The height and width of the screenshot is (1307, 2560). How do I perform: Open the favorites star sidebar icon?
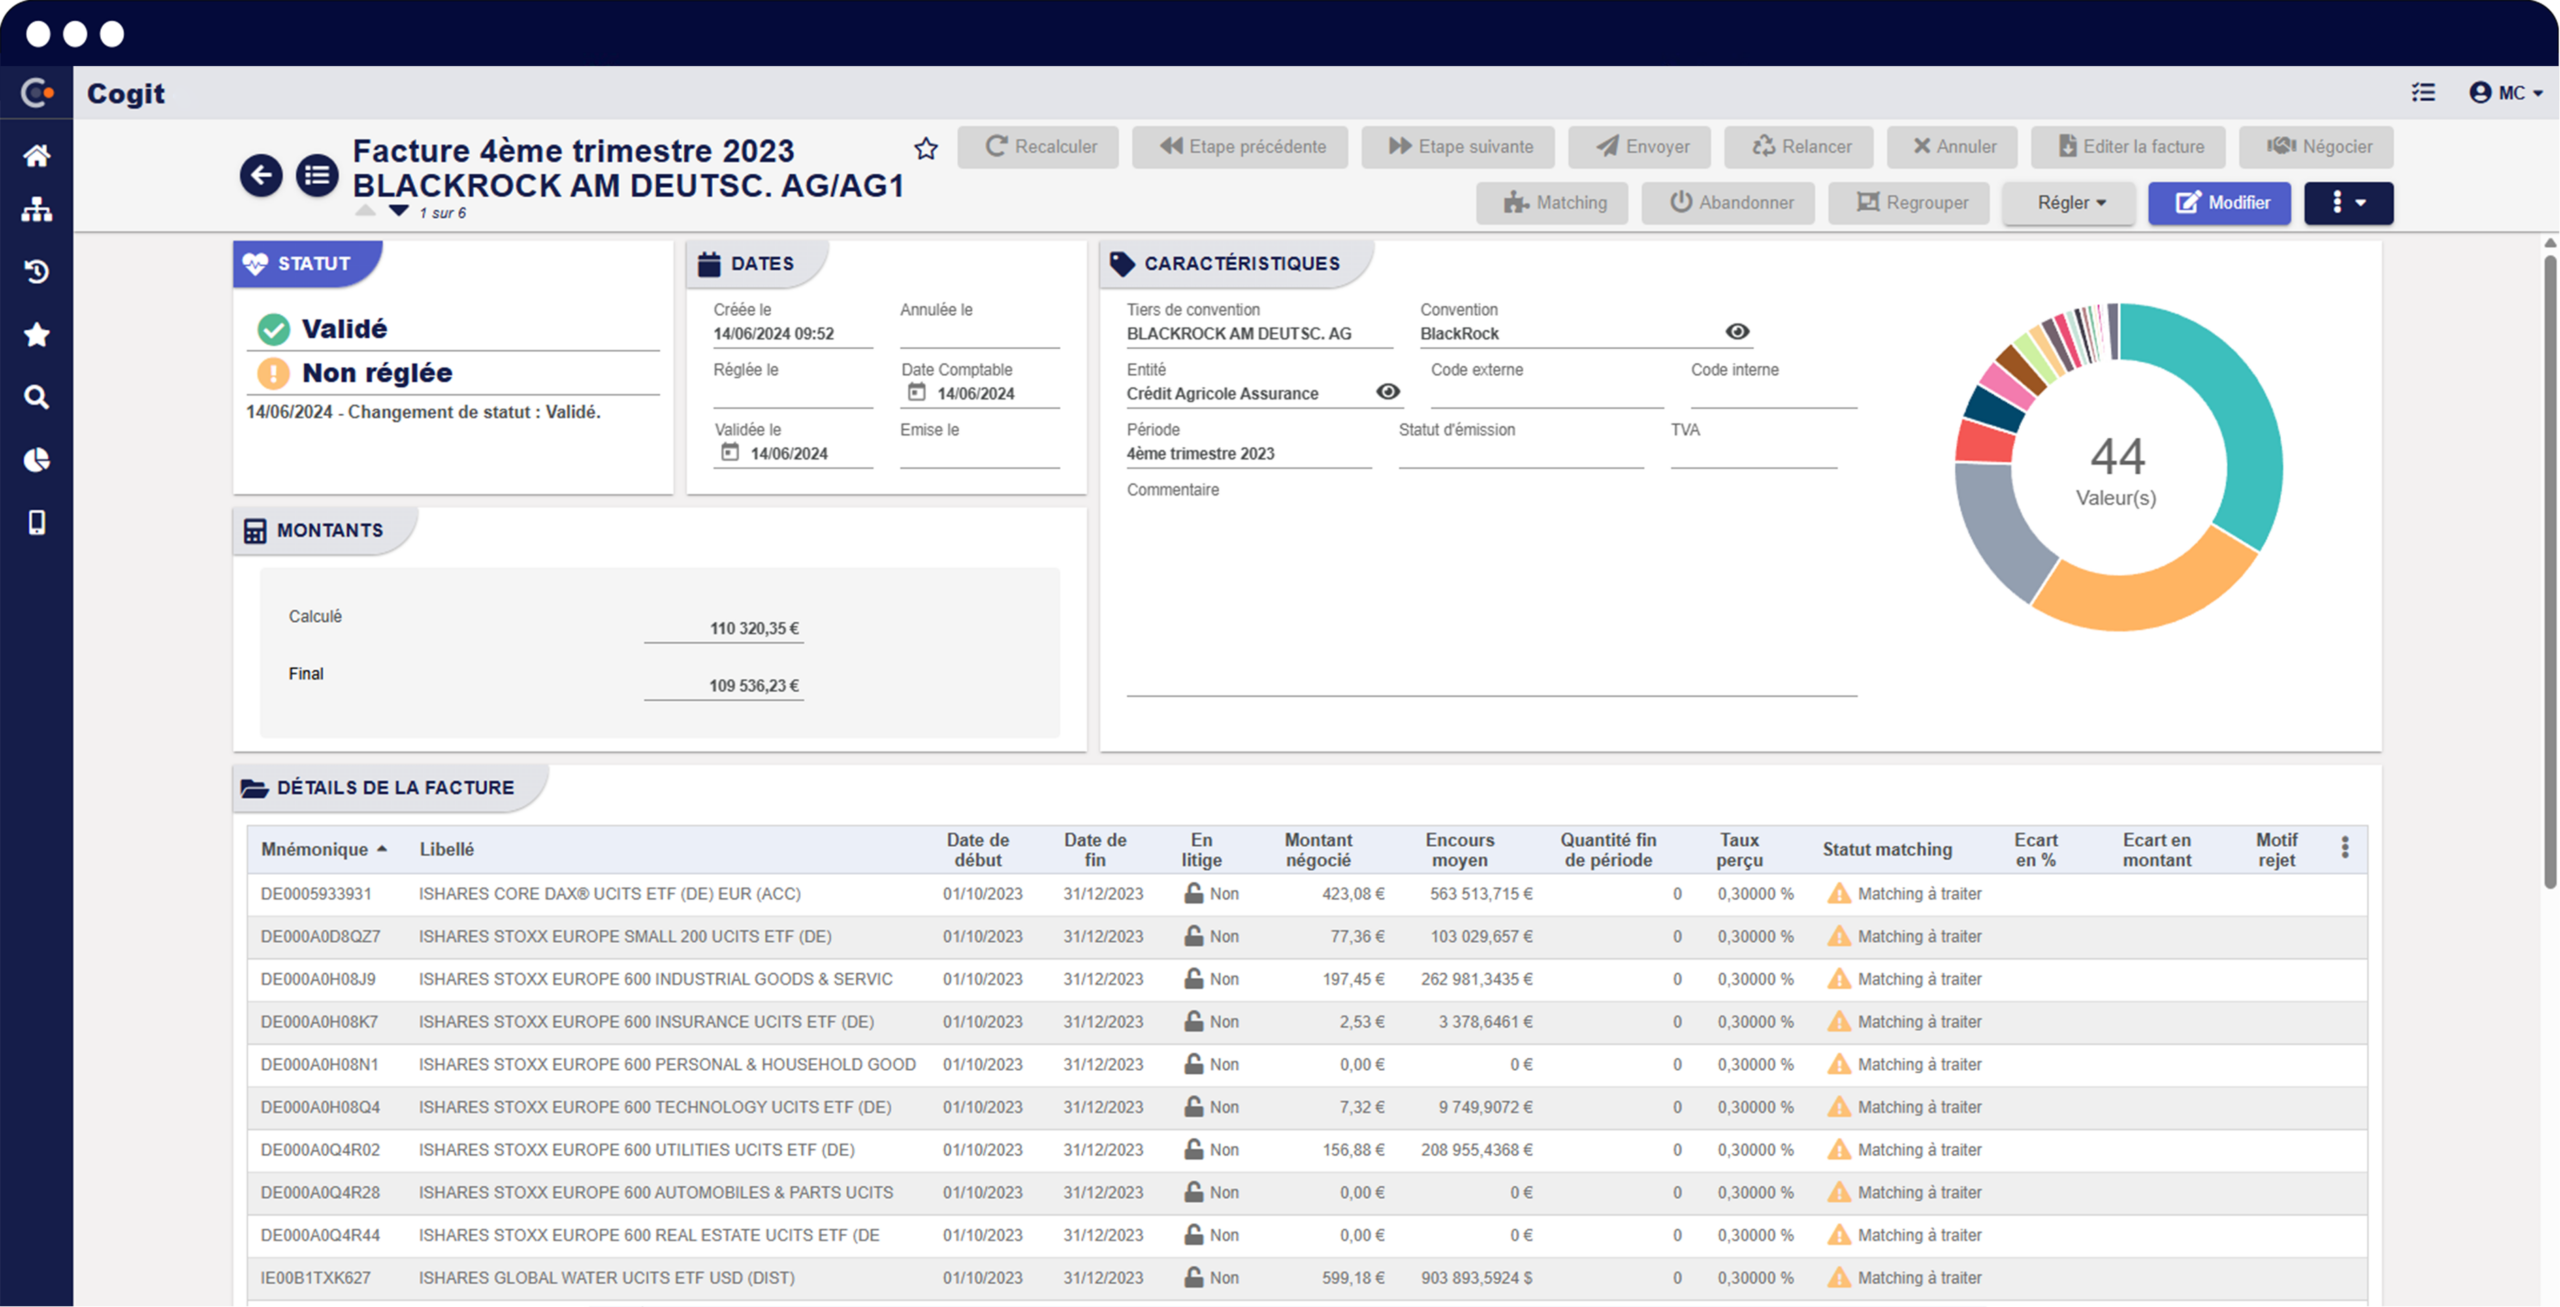tap(37, 335)
